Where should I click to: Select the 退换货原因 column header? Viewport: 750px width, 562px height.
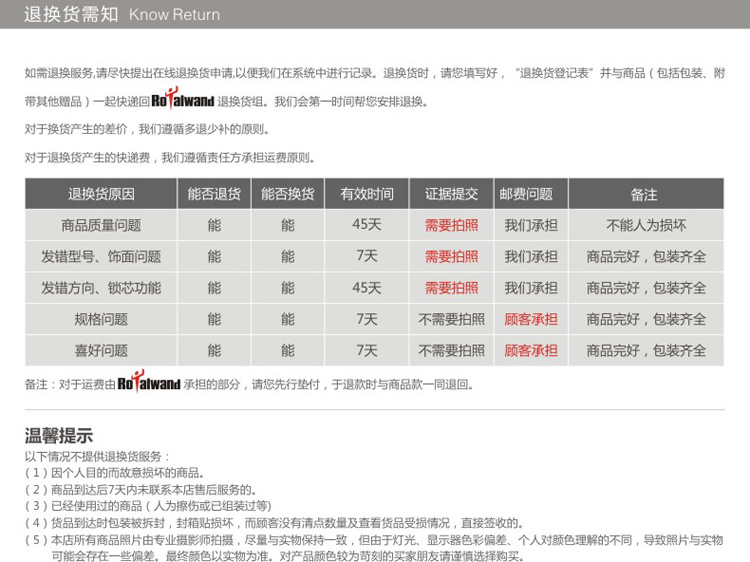pyautogui.click(x=101, y=194)
